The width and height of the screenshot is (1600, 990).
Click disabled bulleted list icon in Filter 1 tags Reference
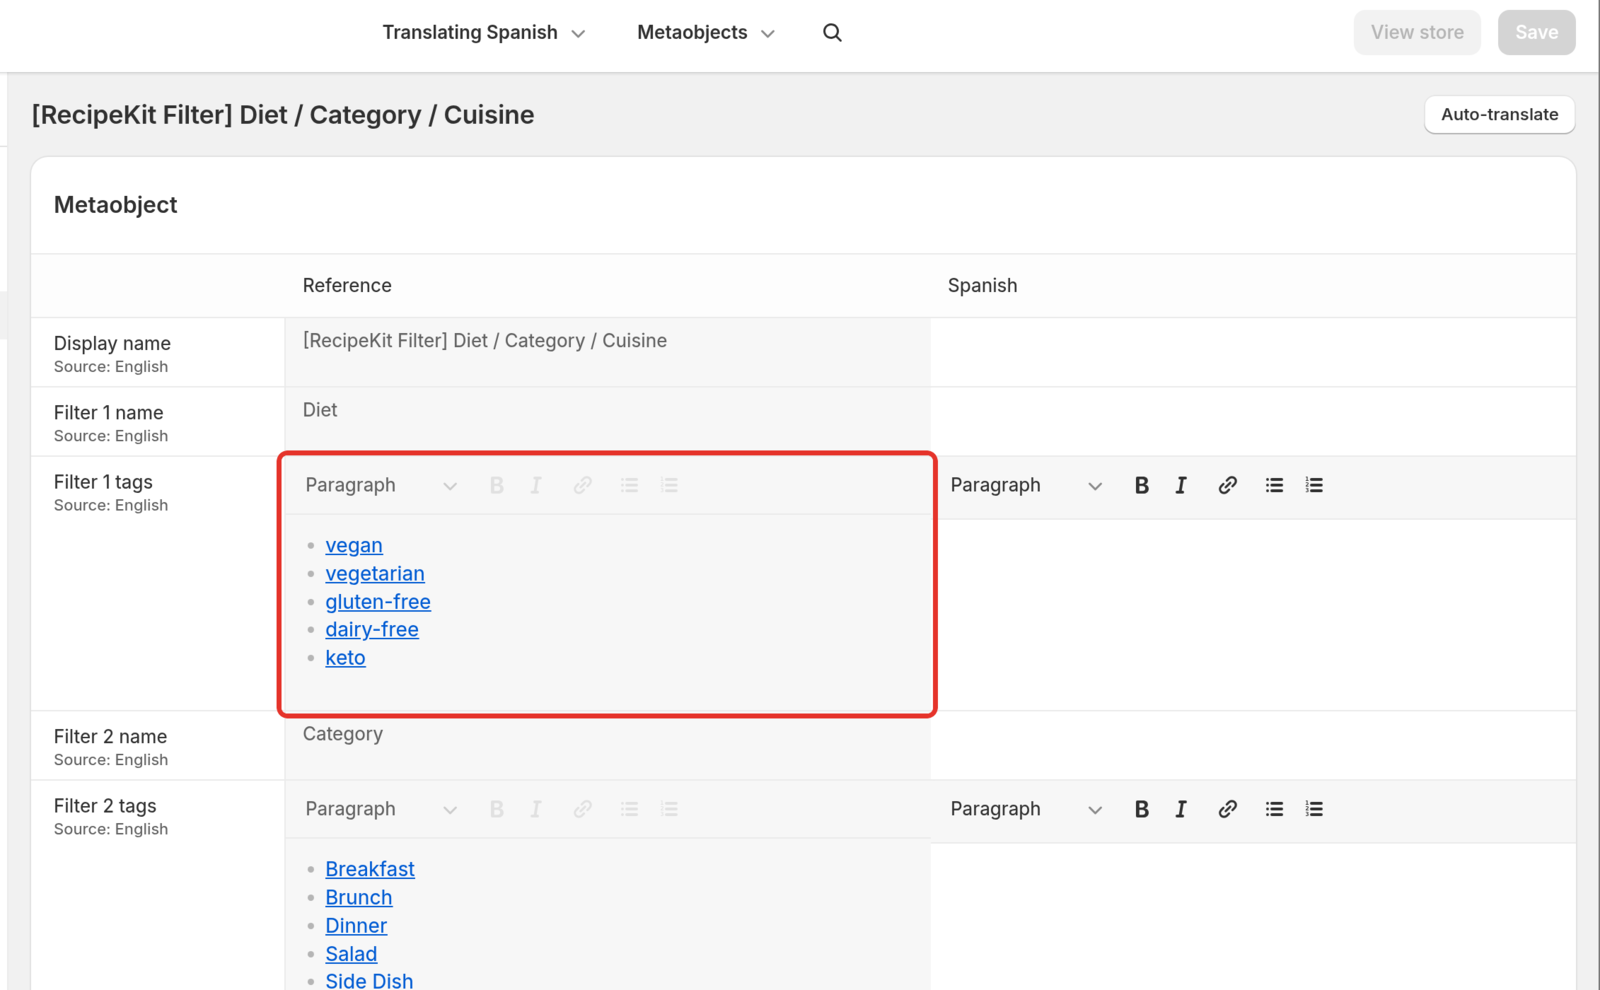[x=629, y=485]
